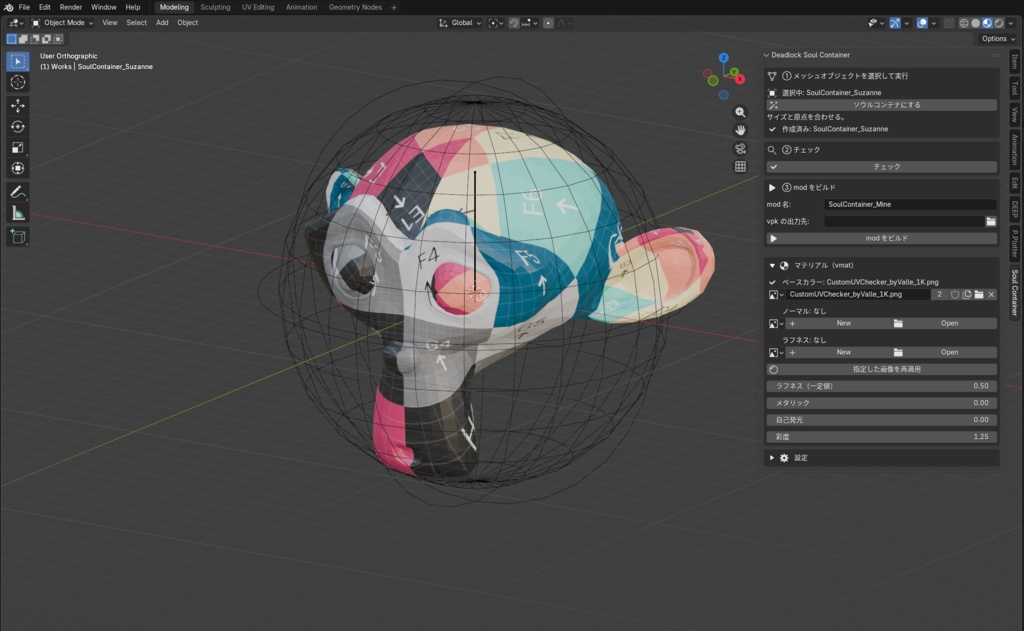Click Open for ラフネス texture
This screenshot has width=1024, height=631.
[944, 352]
